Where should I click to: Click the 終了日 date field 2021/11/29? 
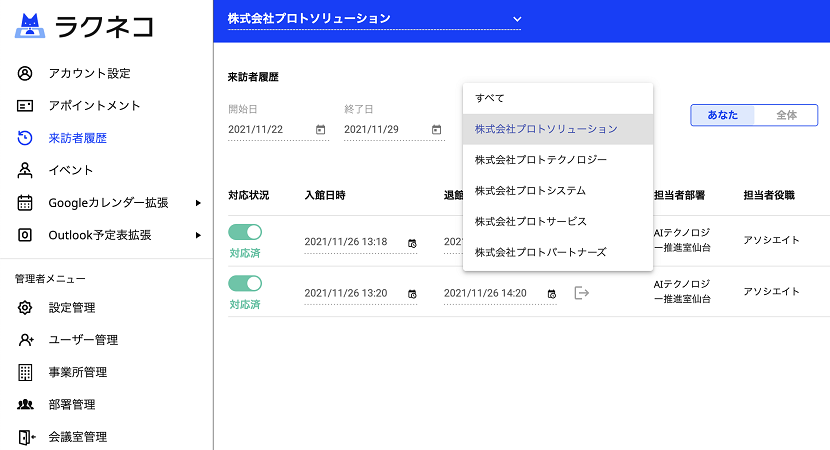[x=394, y=130]
